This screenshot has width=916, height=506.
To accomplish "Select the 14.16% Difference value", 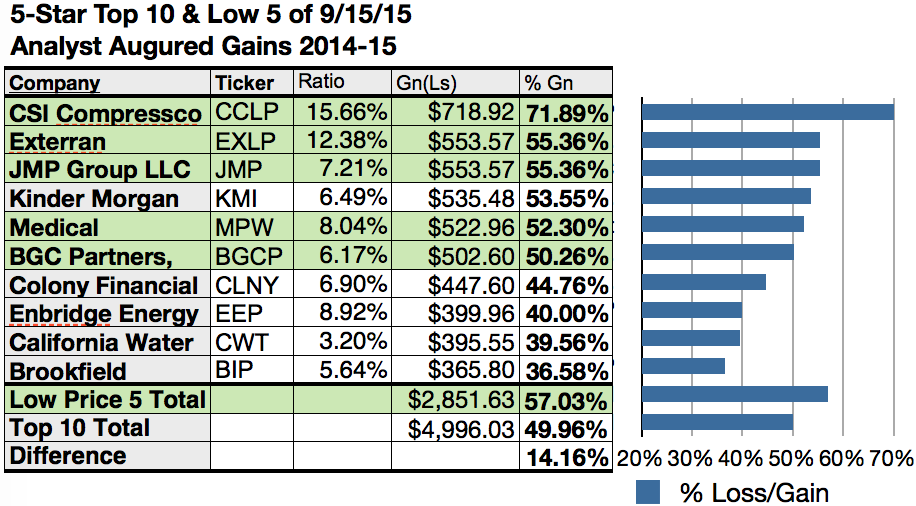I will pos(565,458).
